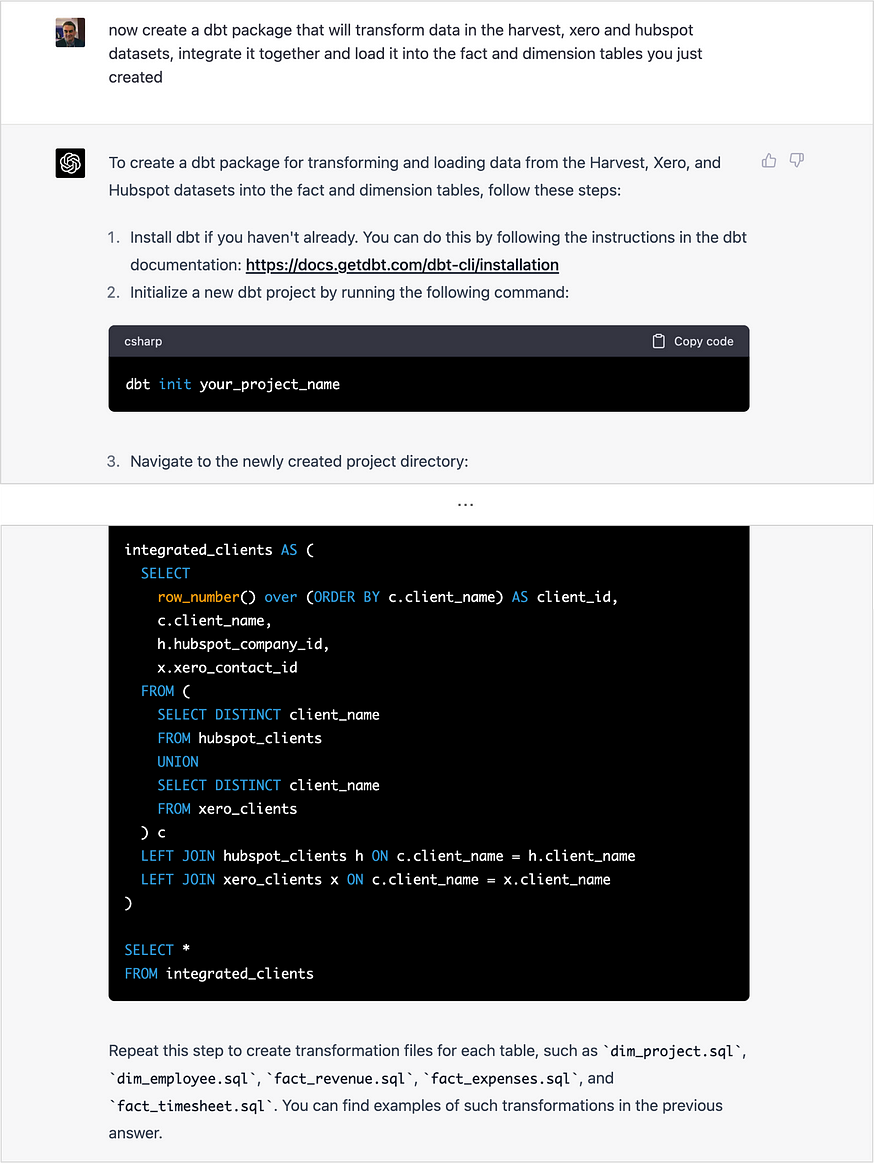Click the dbt init your_project_name command

[233, 384]
